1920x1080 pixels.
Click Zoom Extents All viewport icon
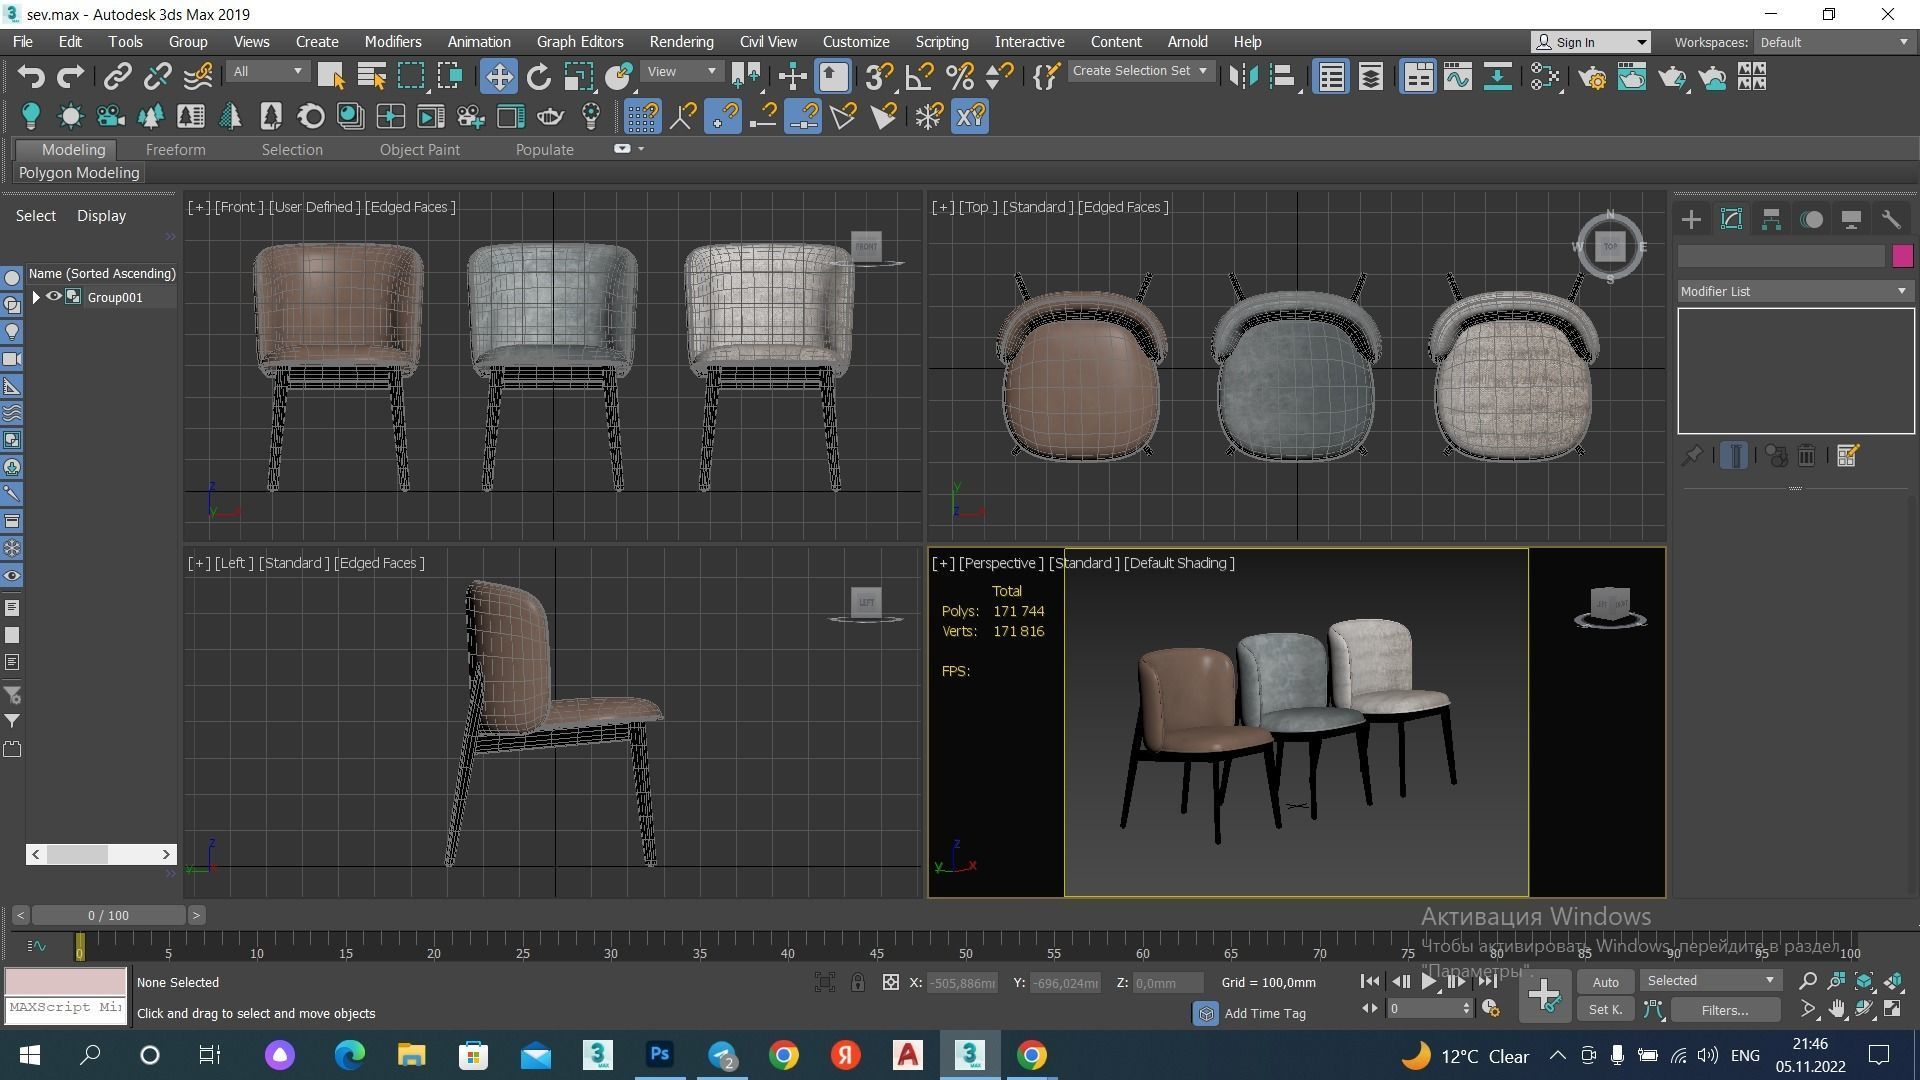pos(1893,981)
